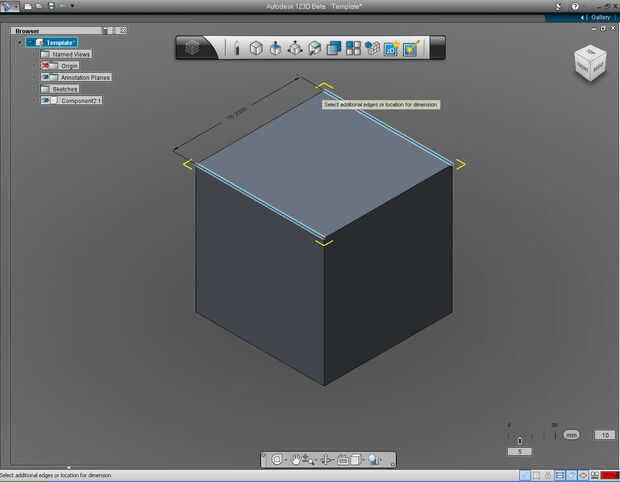Select the Move/transform cube tool
The width and height of the screenshot is (620, 482).
pos(295,48)
